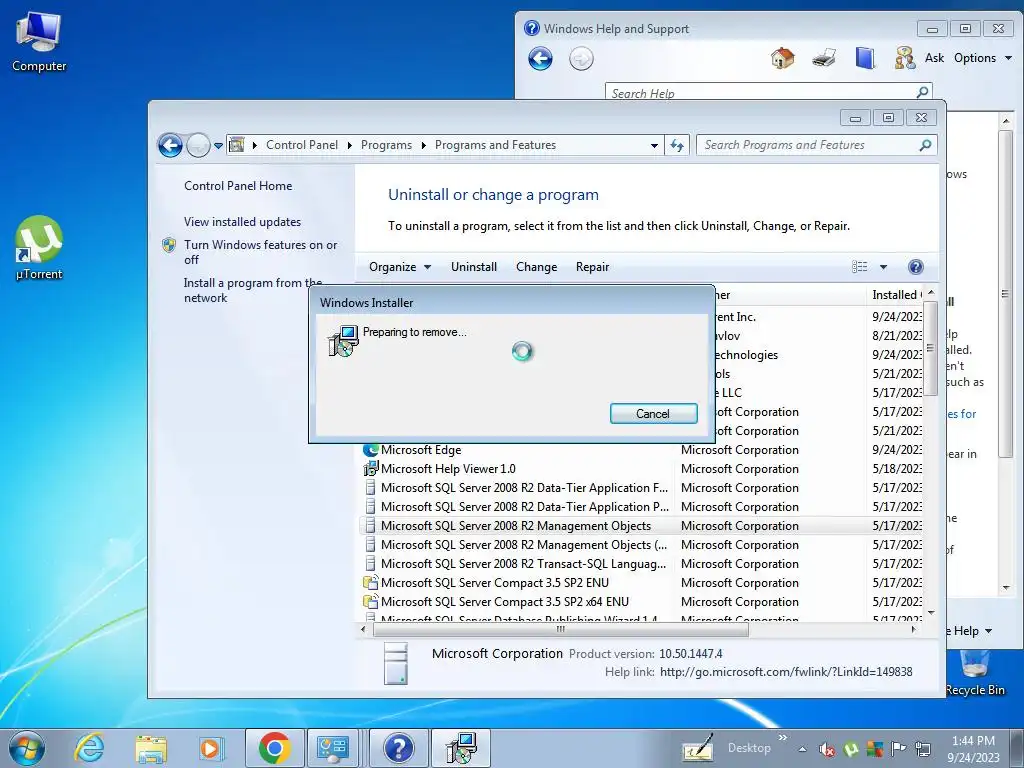1024x768 pixels.
Task: Open Google Chrome from the taskbar
Action: tap(274, 748)
